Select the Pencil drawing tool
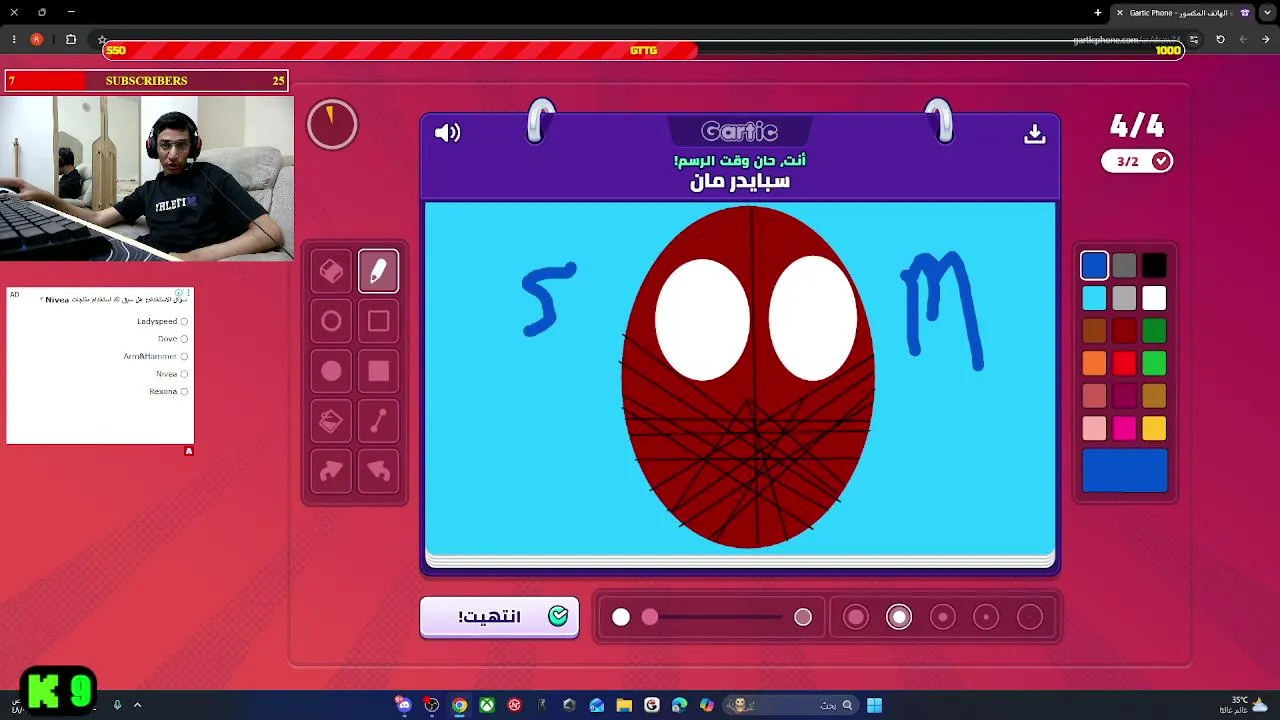 (378, 271)
